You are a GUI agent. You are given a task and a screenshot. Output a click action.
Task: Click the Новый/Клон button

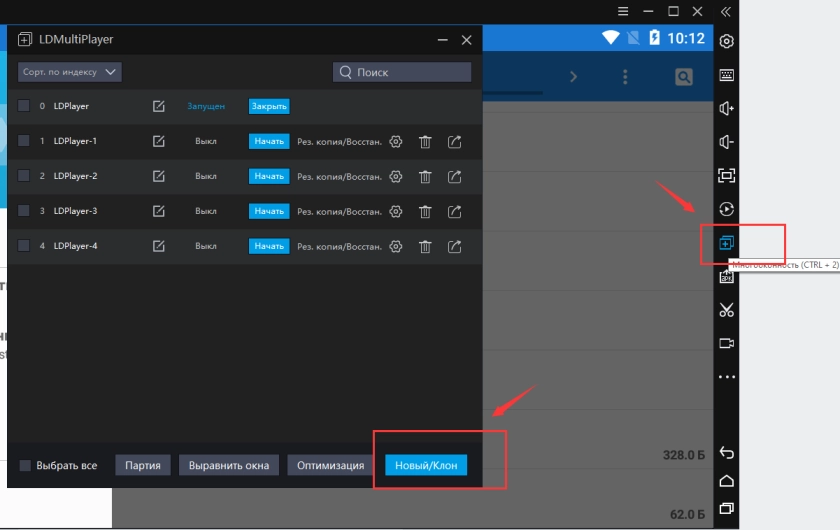(x=426, y=465)
